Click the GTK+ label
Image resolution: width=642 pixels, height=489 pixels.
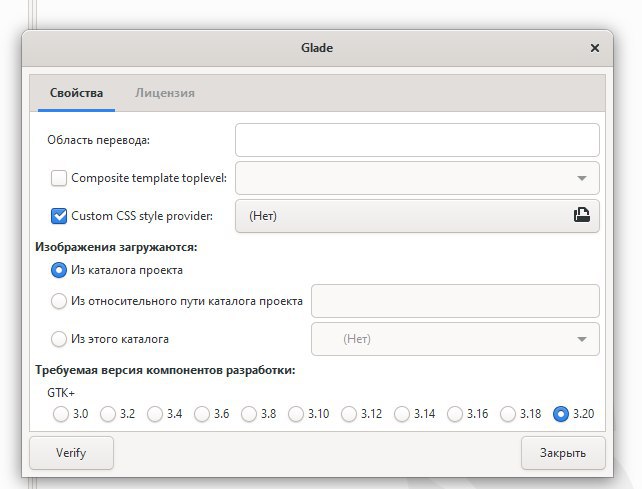61,393
